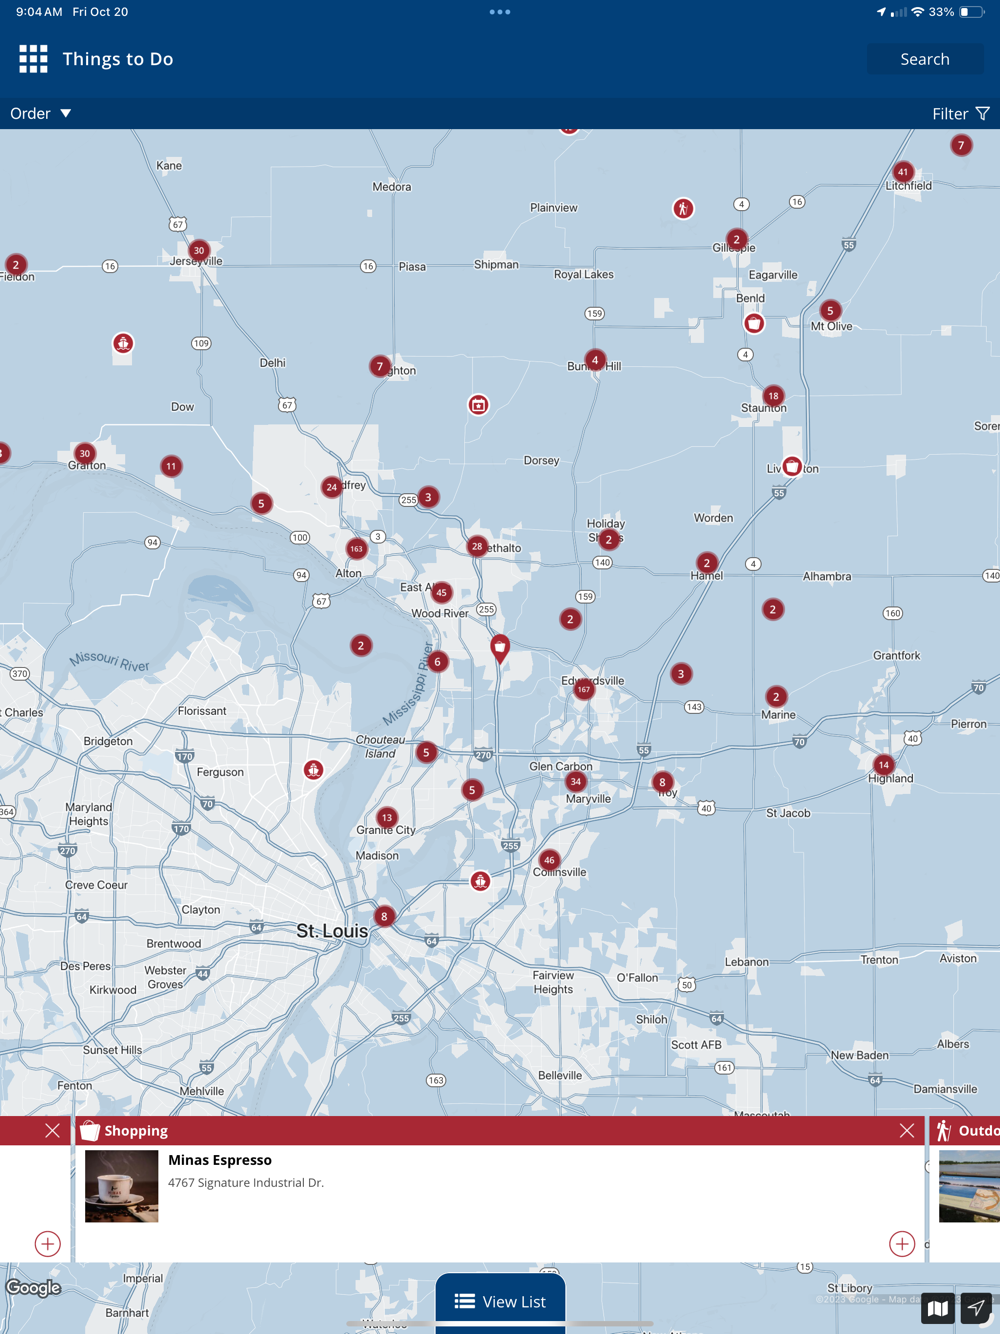
Task: Expand the Order dropdown
Action: (41, 114)
